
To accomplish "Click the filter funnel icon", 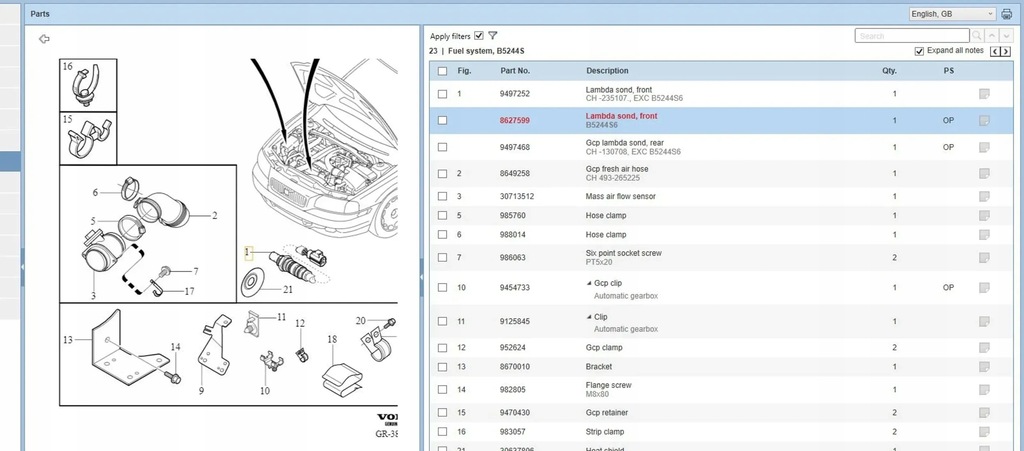I will [x=493, y=36].
